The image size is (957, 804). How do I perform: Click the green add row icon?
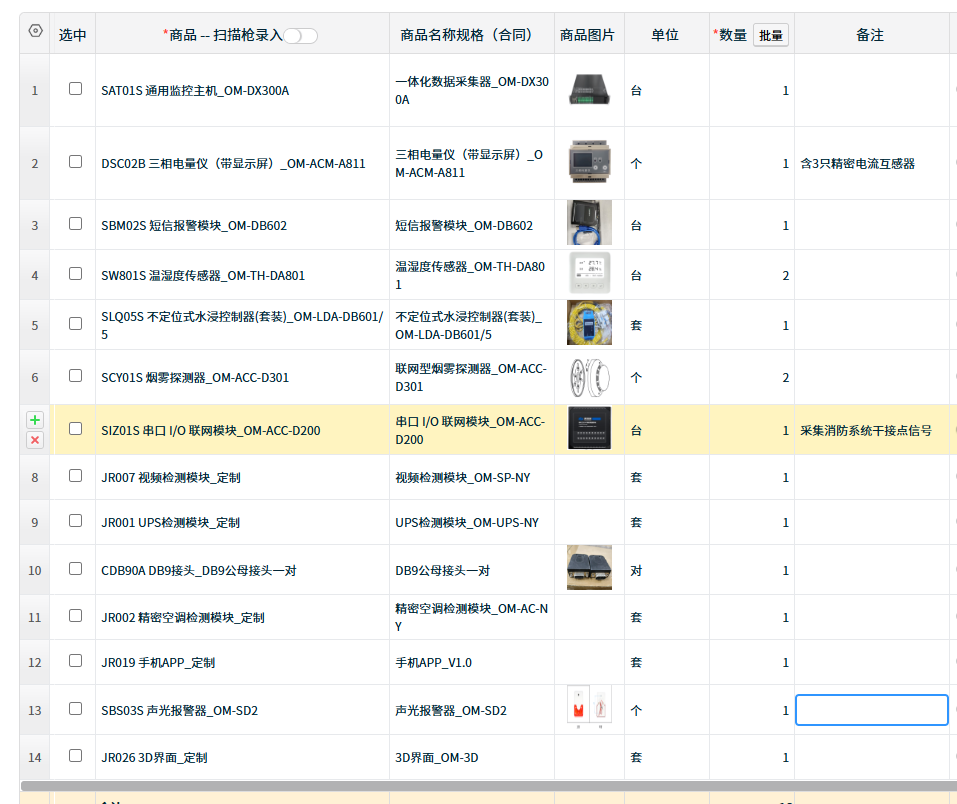[35, 420]
